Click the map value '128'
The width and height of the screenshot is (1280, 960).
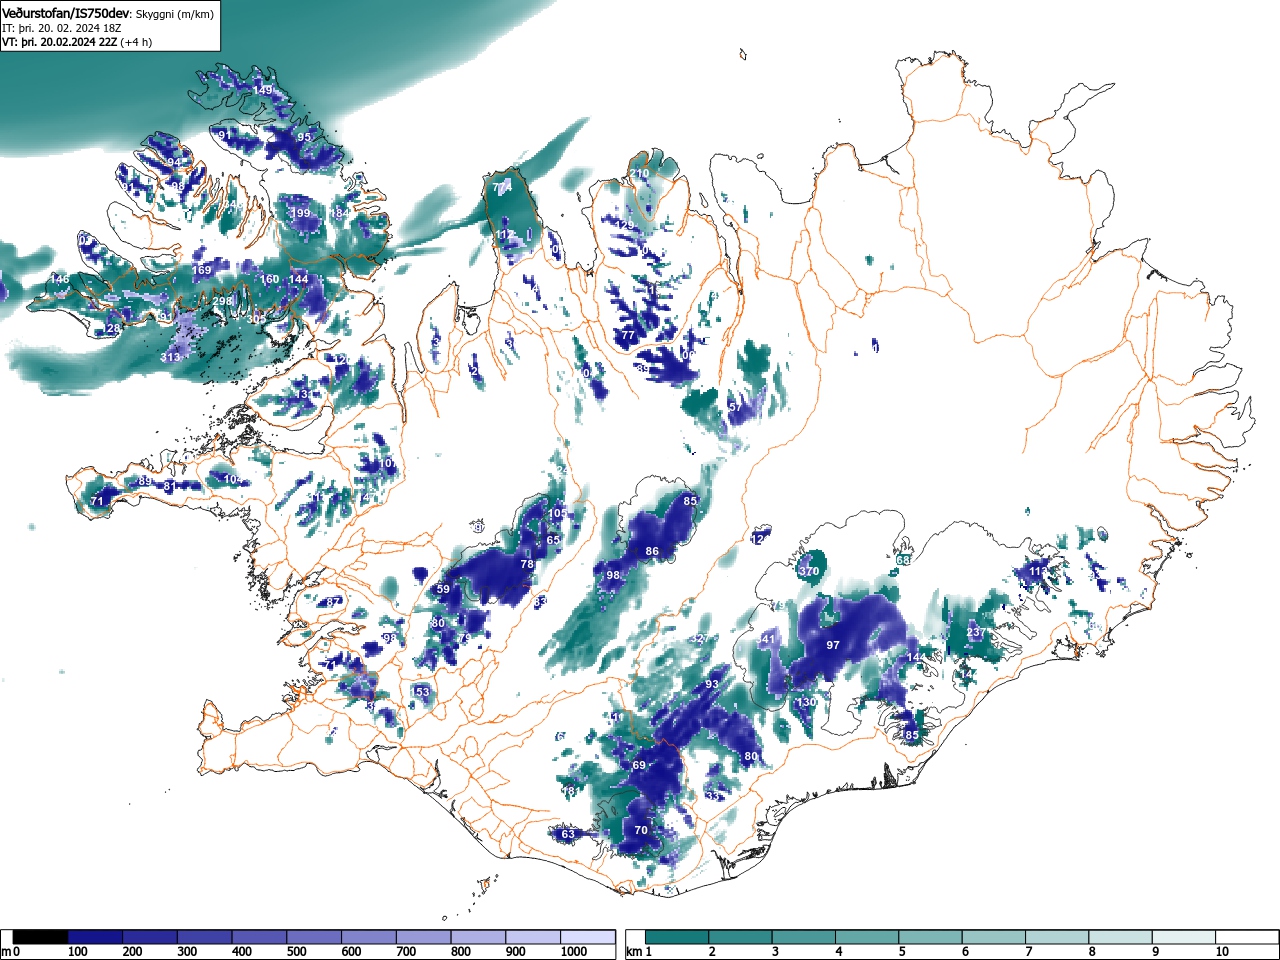click(111, 329)
